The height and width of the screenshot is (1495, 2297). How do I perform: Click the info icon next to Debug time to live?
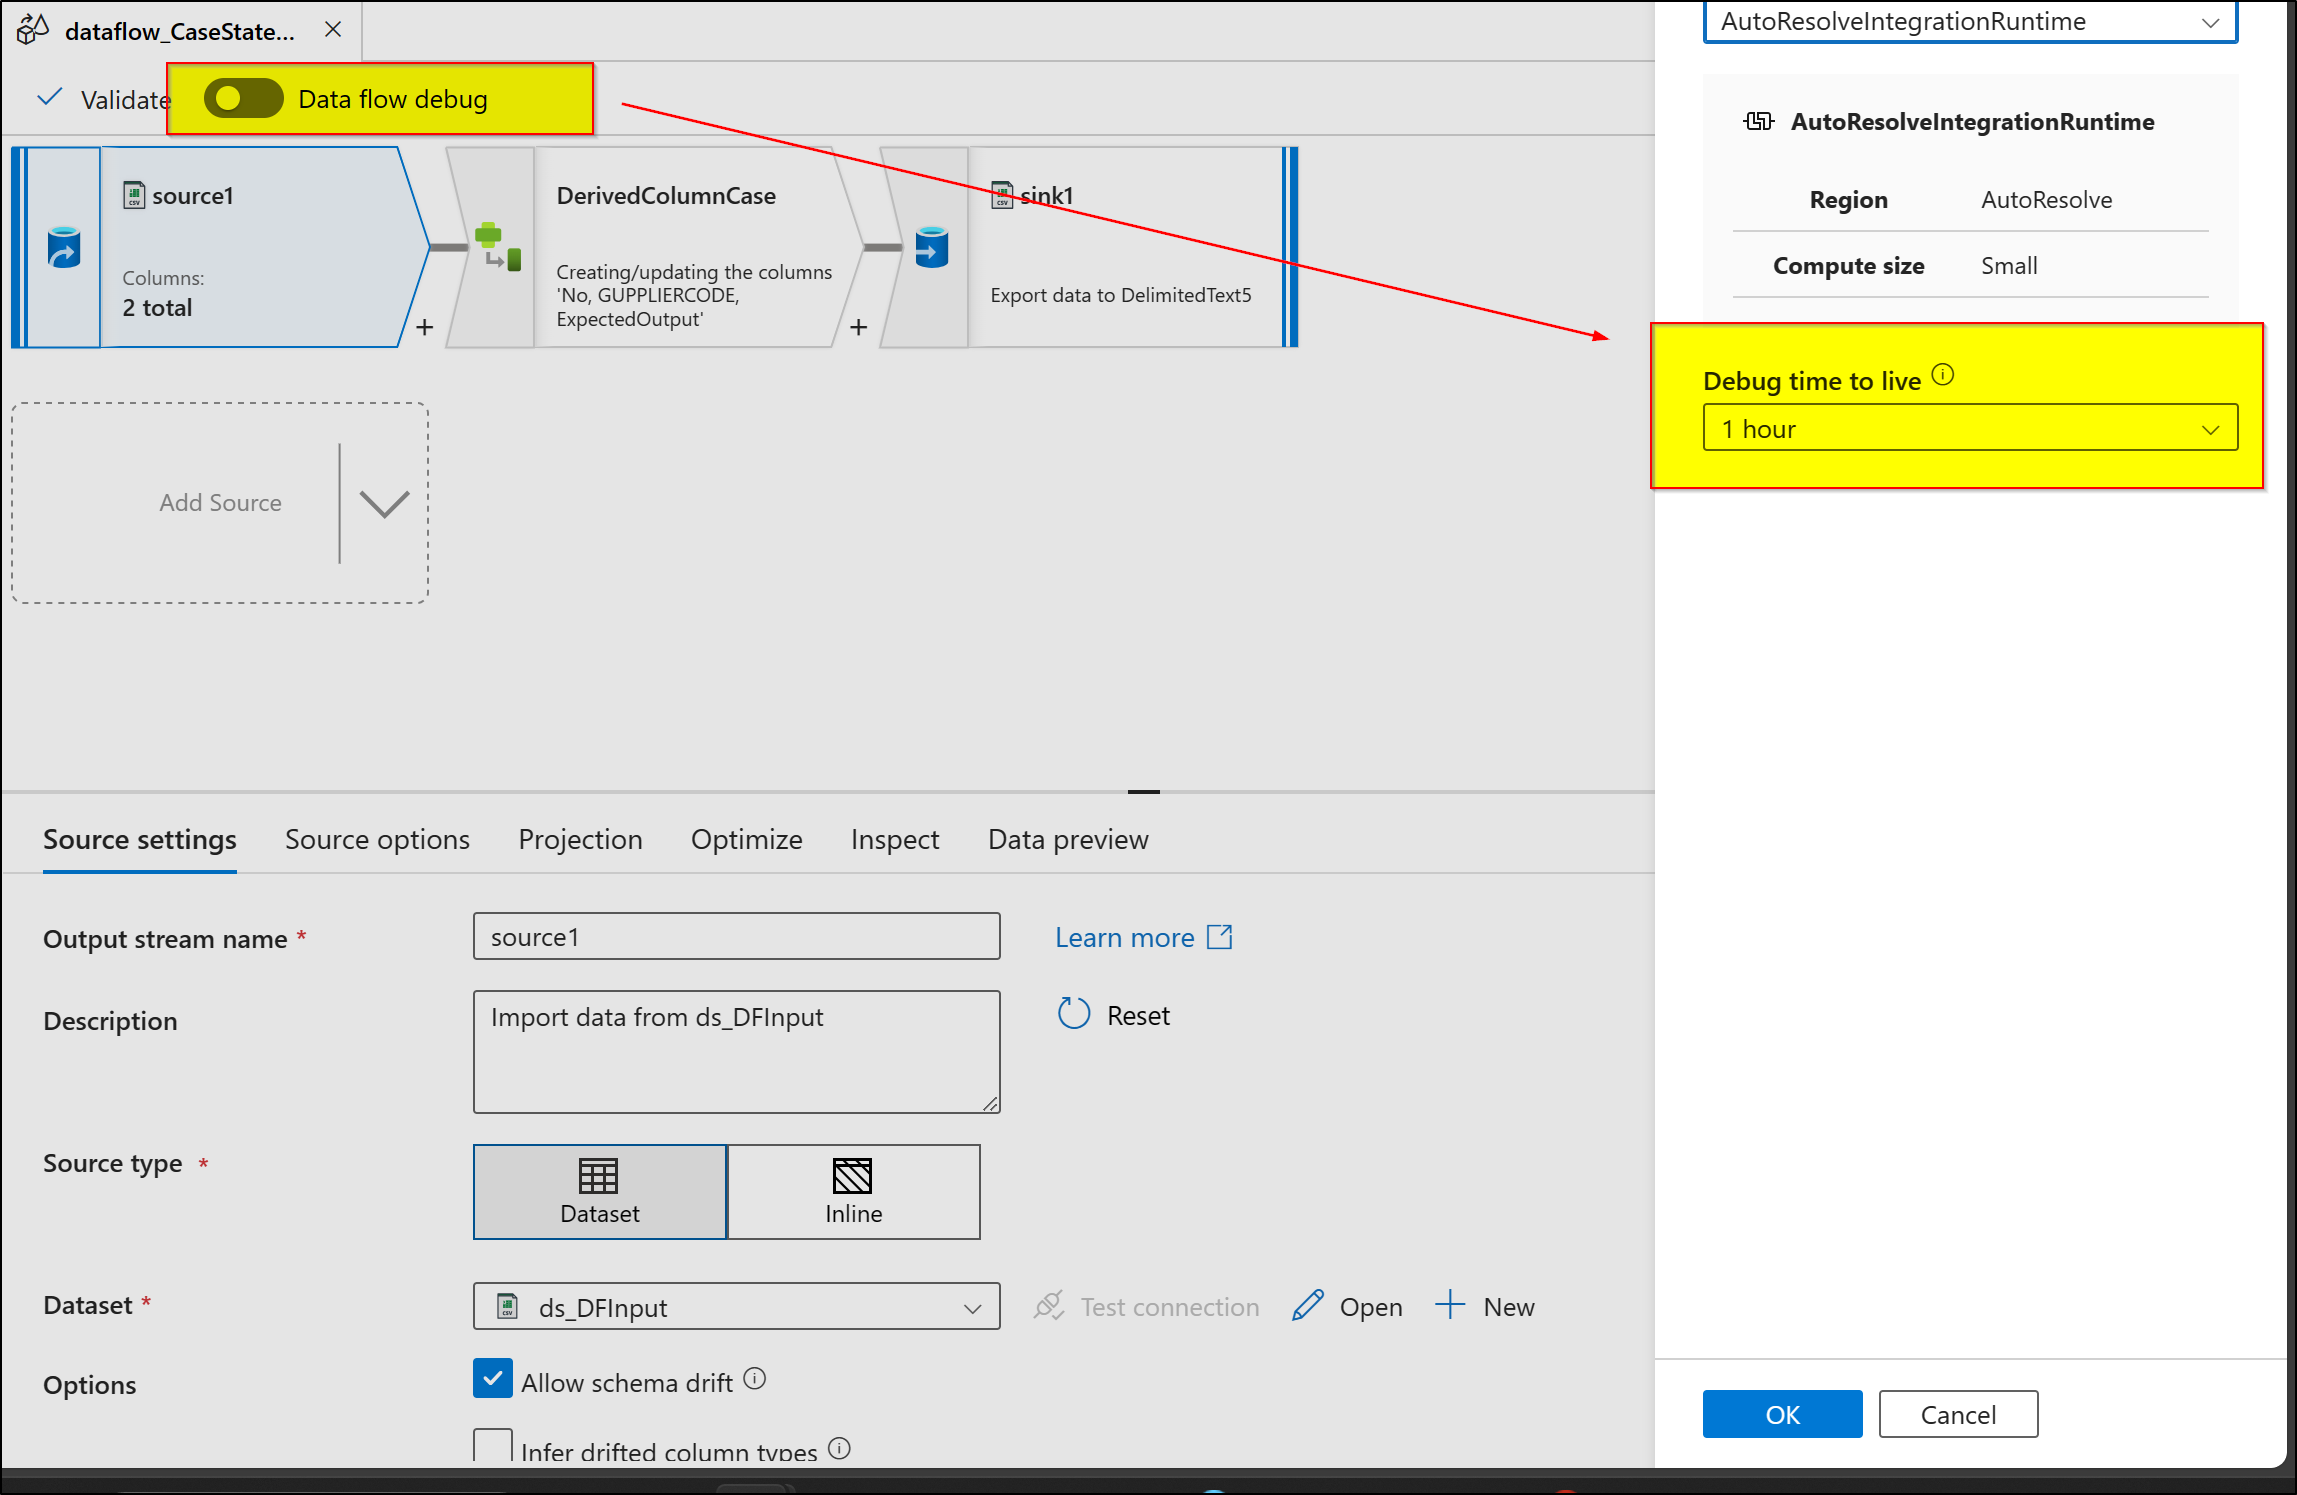pyautogui.click(x=1943, y=375)
